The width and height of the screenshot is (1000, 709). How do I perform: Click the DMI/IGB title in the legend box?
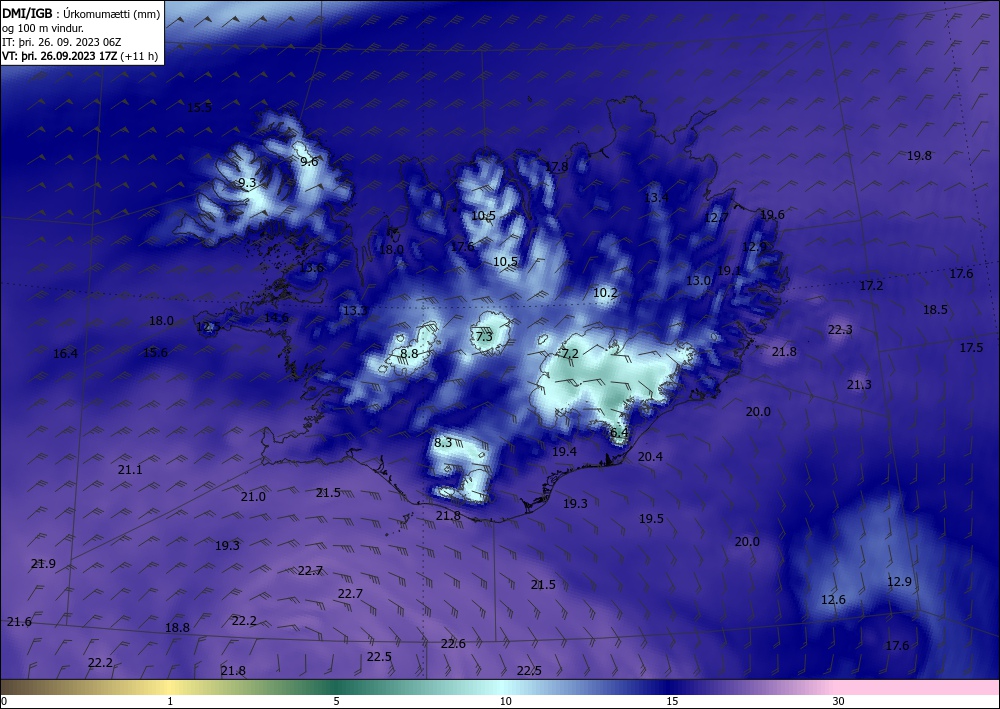(27, 13)
